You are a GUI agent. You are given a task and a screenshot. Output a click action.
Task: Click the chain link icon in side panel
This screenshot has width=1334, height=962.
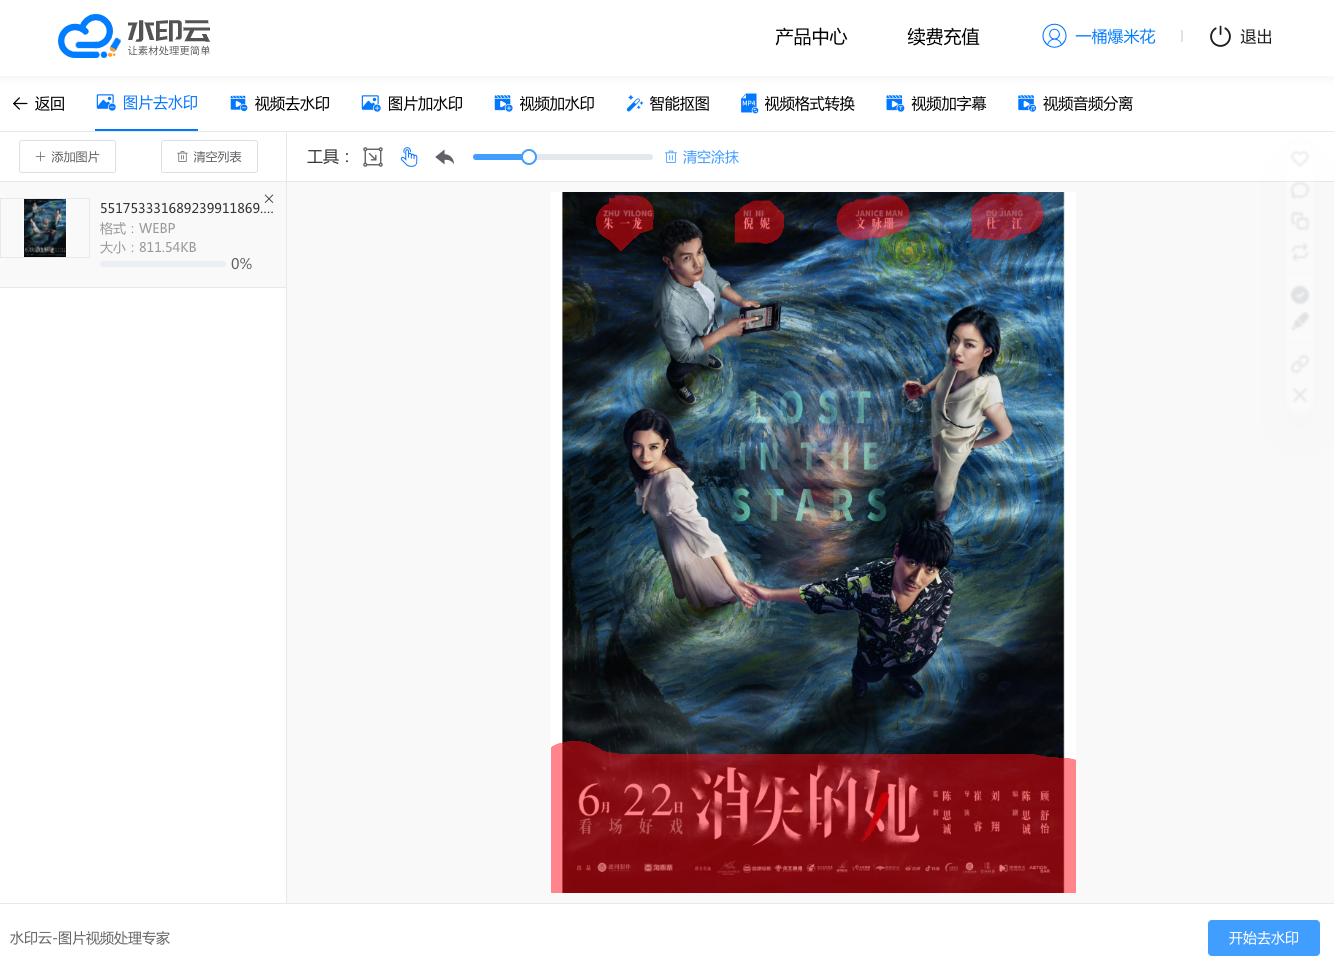[1300, 364]
